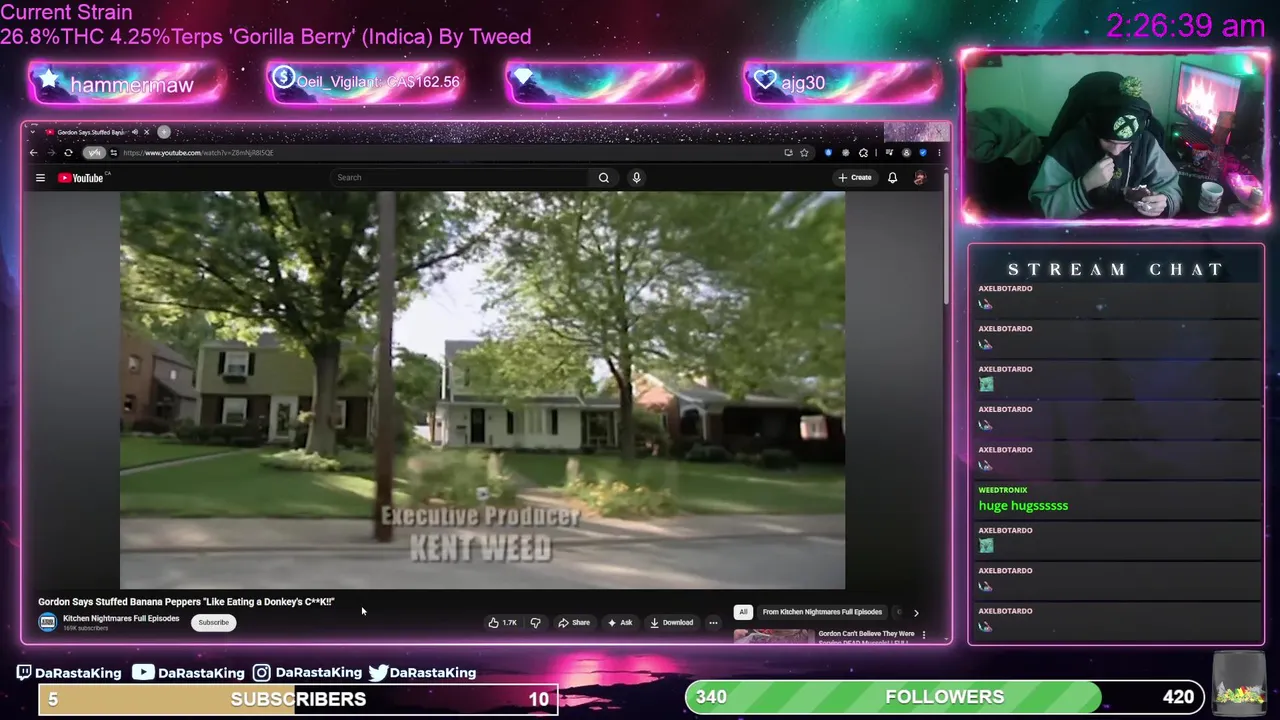Open Gordon Can't Believe They Were video thumbnail
1280x720 pixels.
(774, 636)
